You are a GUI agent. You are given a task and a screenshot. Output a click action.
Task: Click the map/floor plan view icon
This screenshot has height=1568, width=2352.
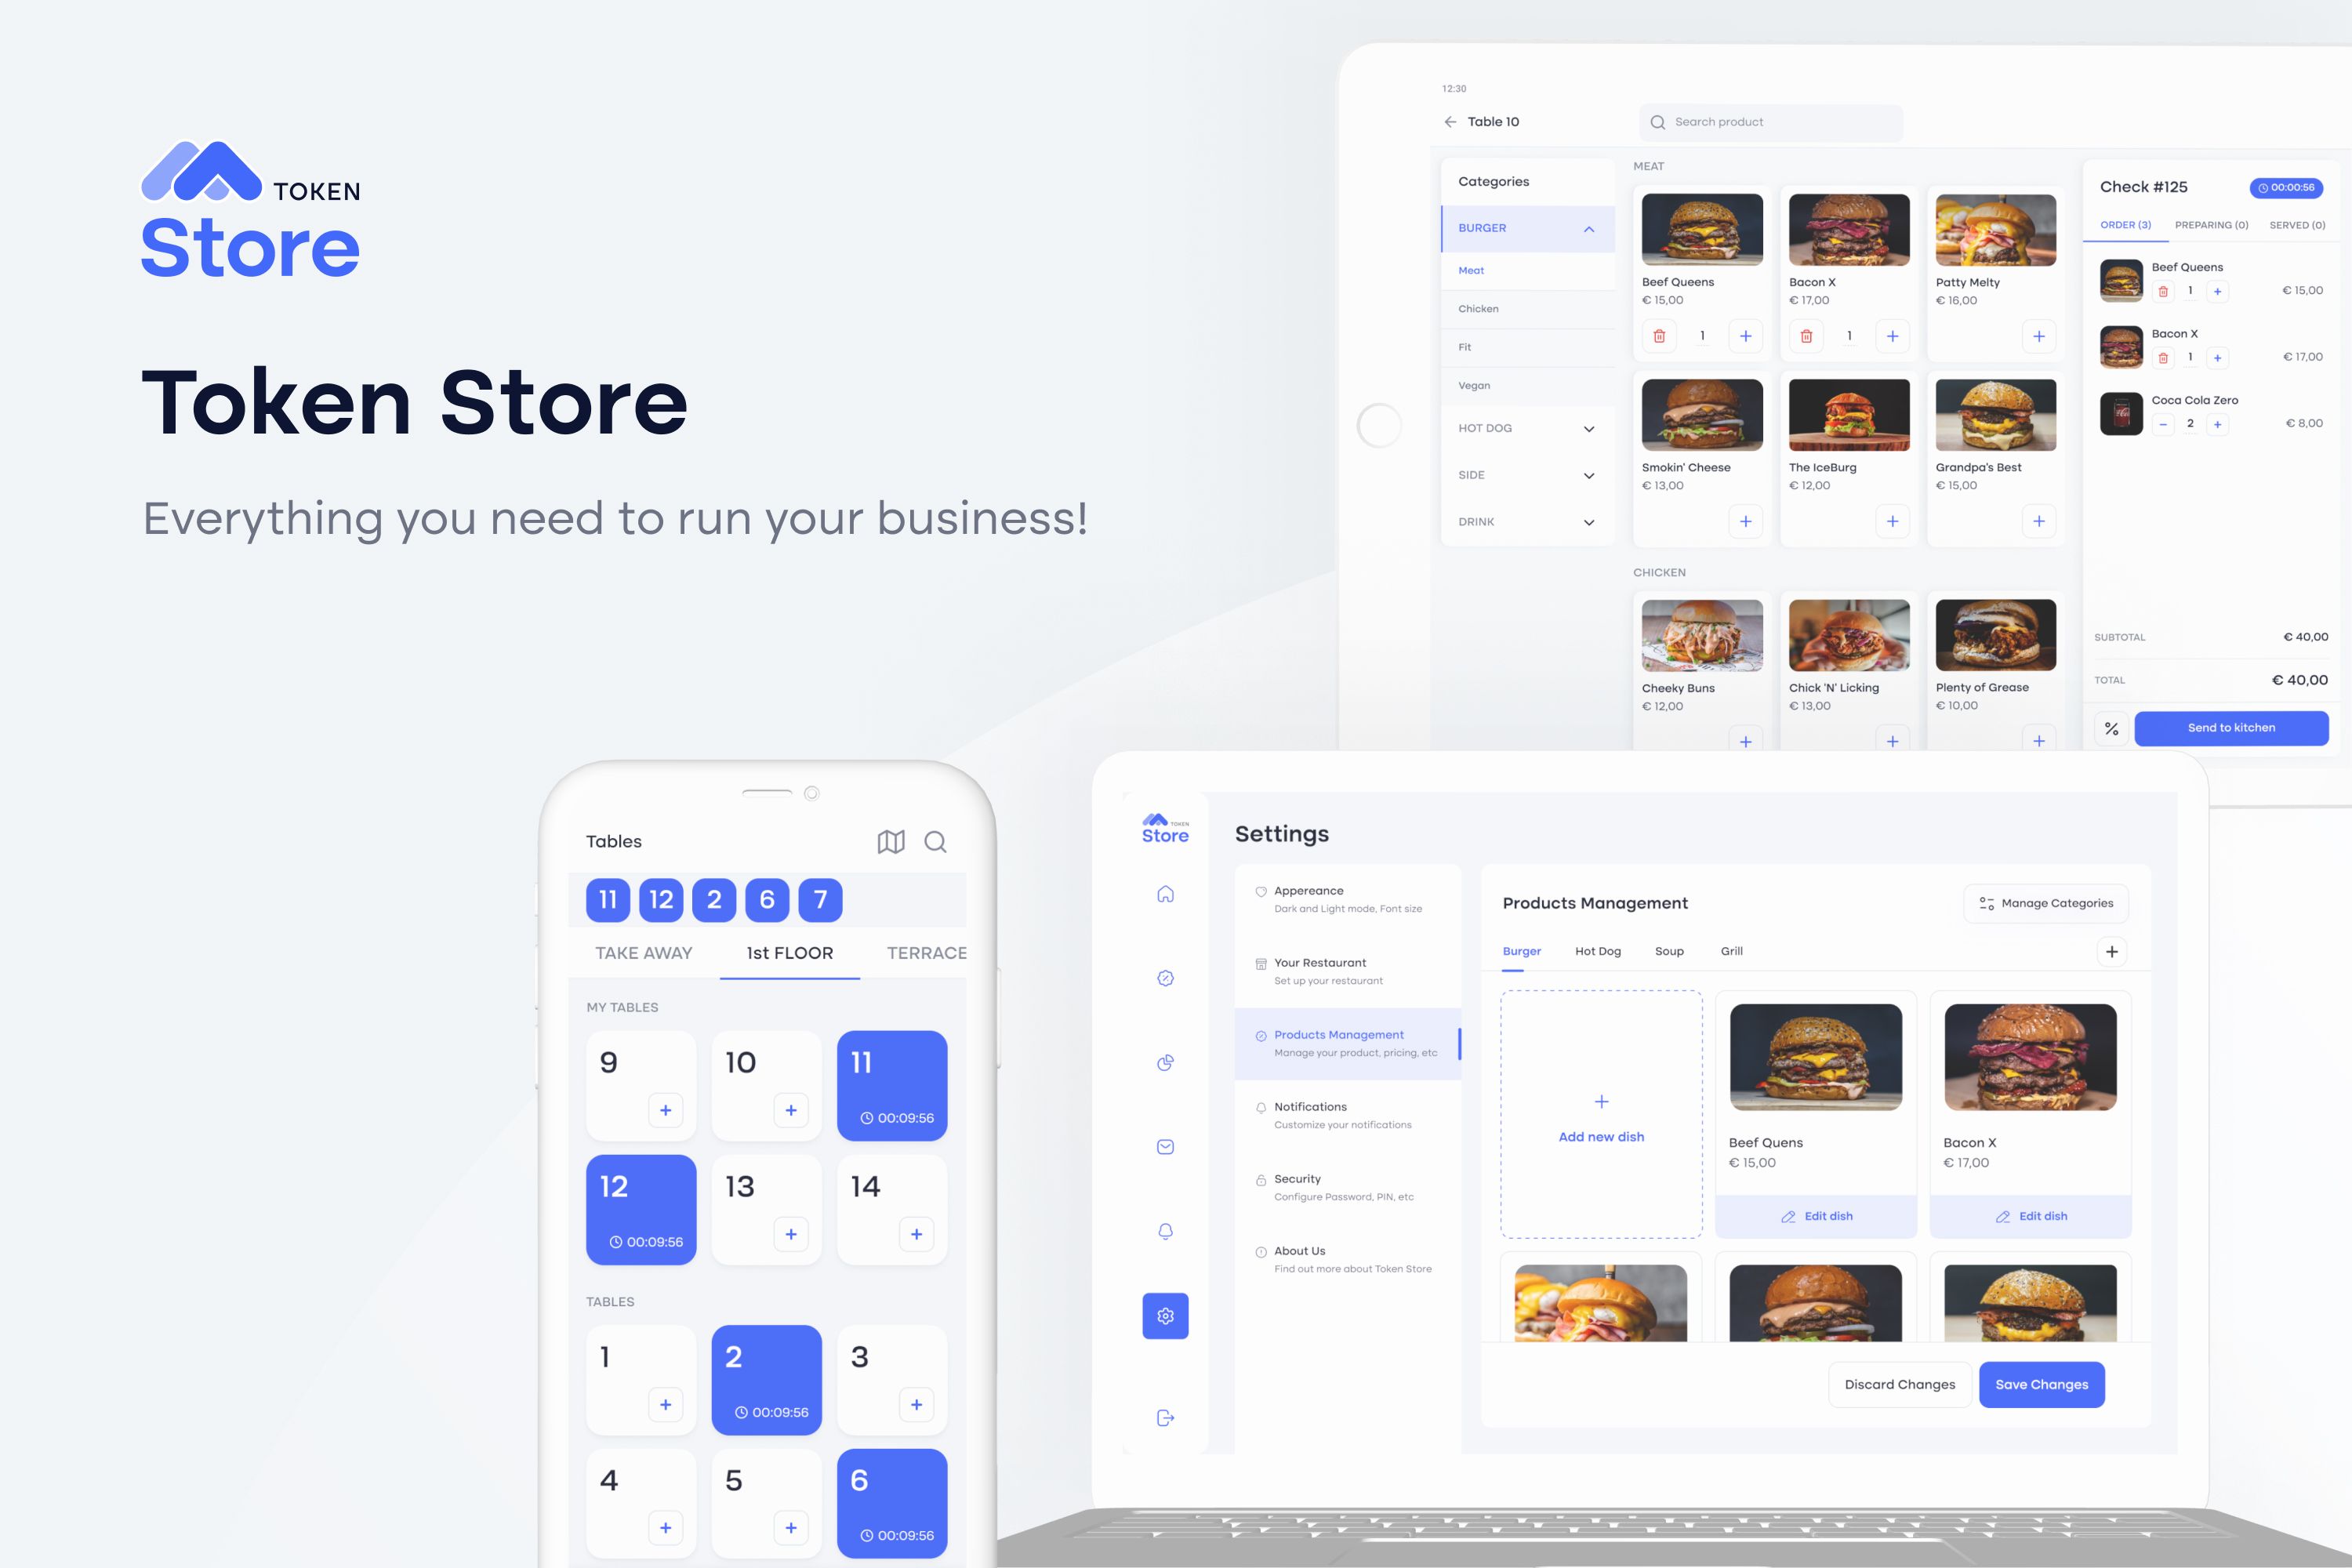pyautogui.click(x=889, y=840)
